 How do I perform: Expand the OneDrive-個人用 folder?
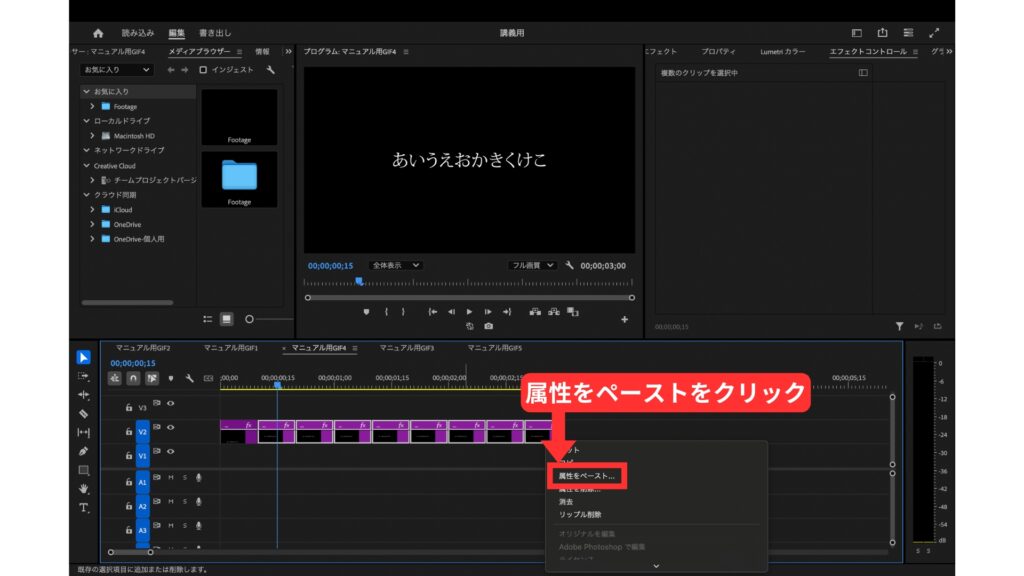tap(92, 239)
